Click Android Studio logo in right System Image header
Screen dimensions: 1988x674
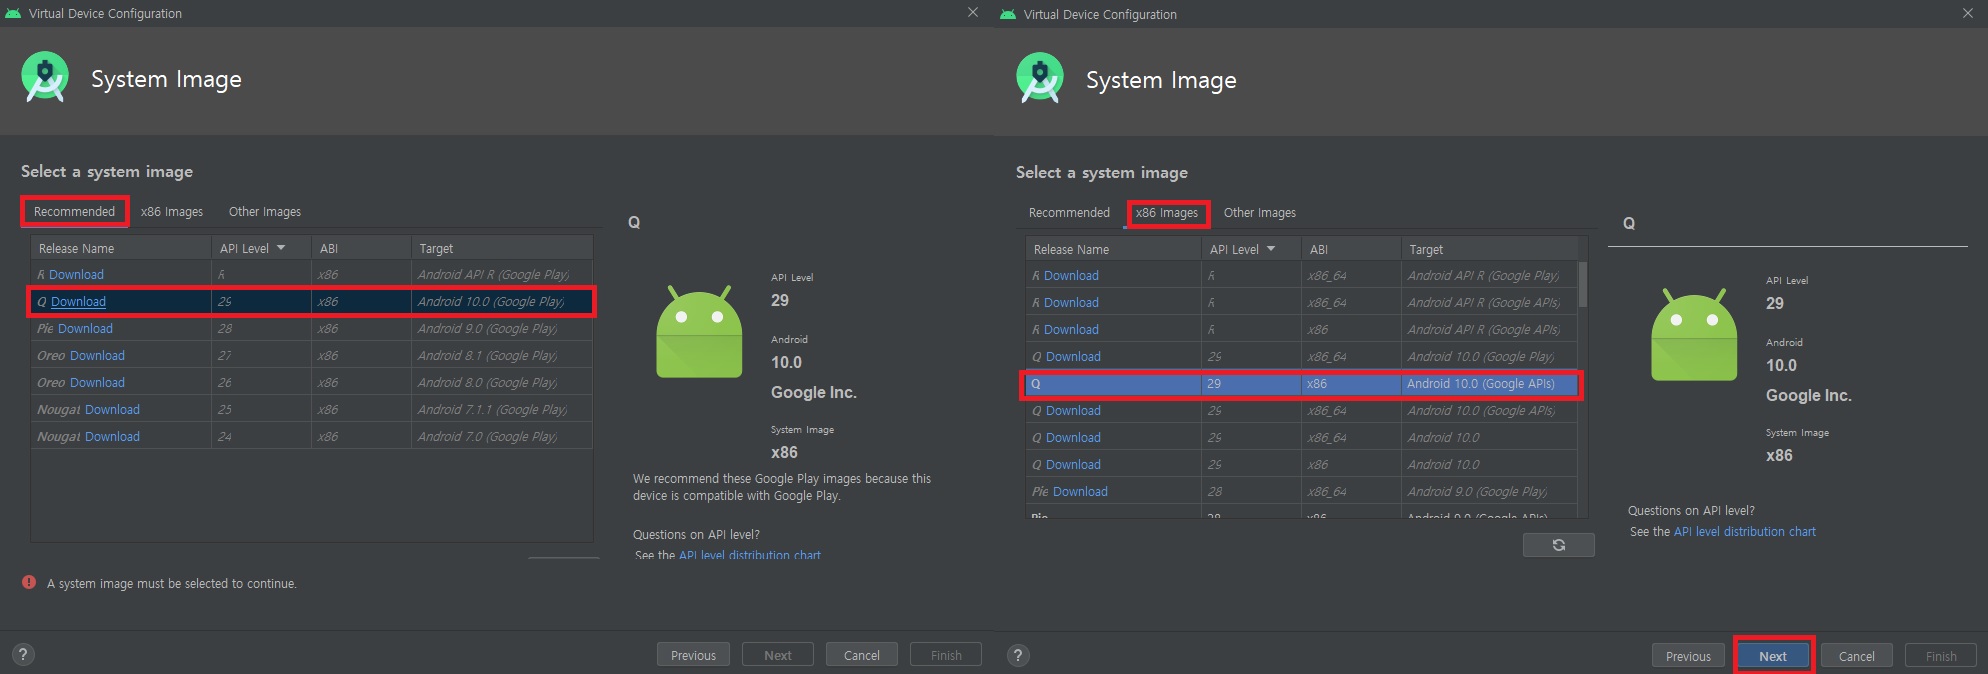(x=1040, y=78)
